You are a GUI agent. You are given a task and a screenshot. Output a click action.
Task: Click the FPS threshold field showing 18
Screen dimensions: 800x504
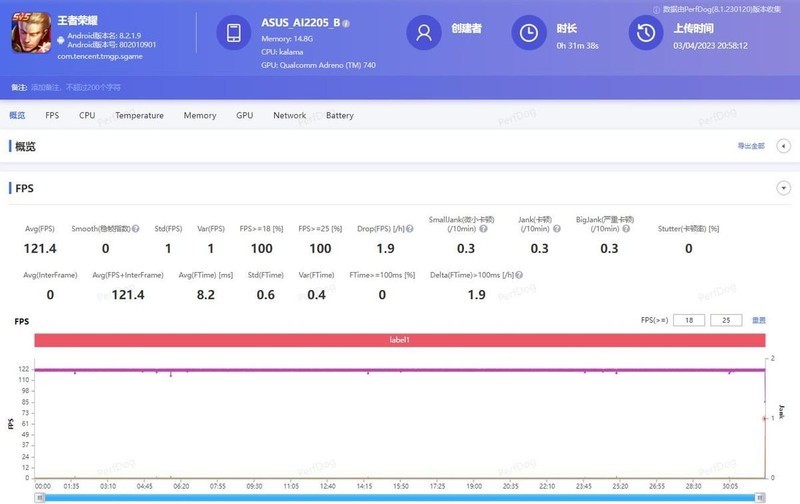click(689, 320)
